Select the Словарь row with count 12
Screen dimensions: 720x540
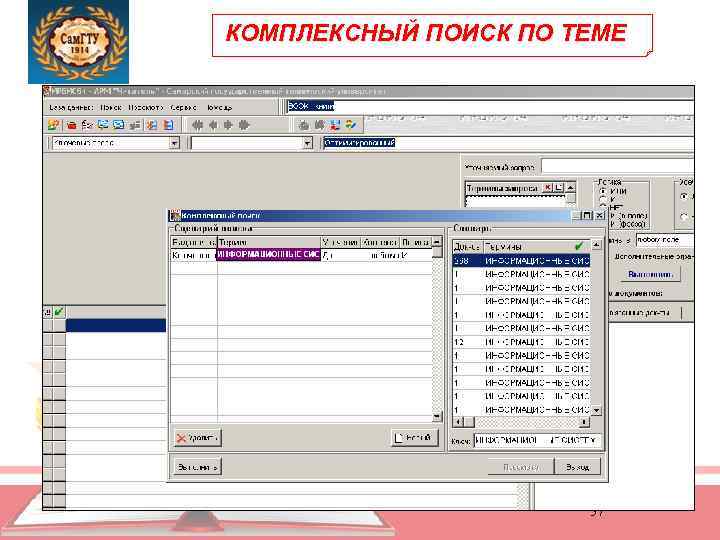(521, 342)
